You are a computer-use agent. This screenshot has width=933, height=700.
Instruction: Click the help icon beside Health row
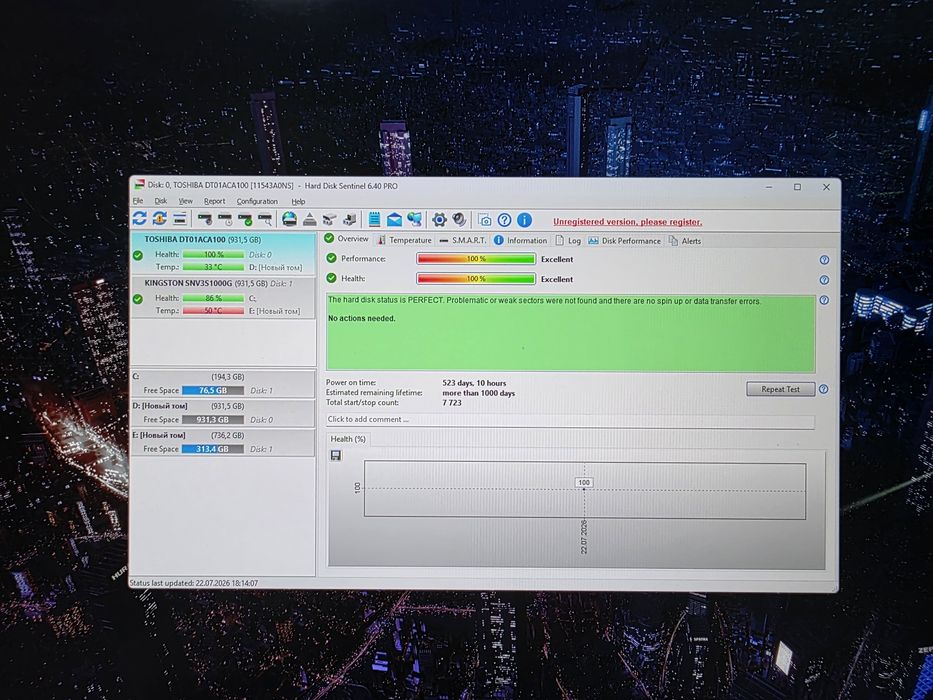click(824, 280)
